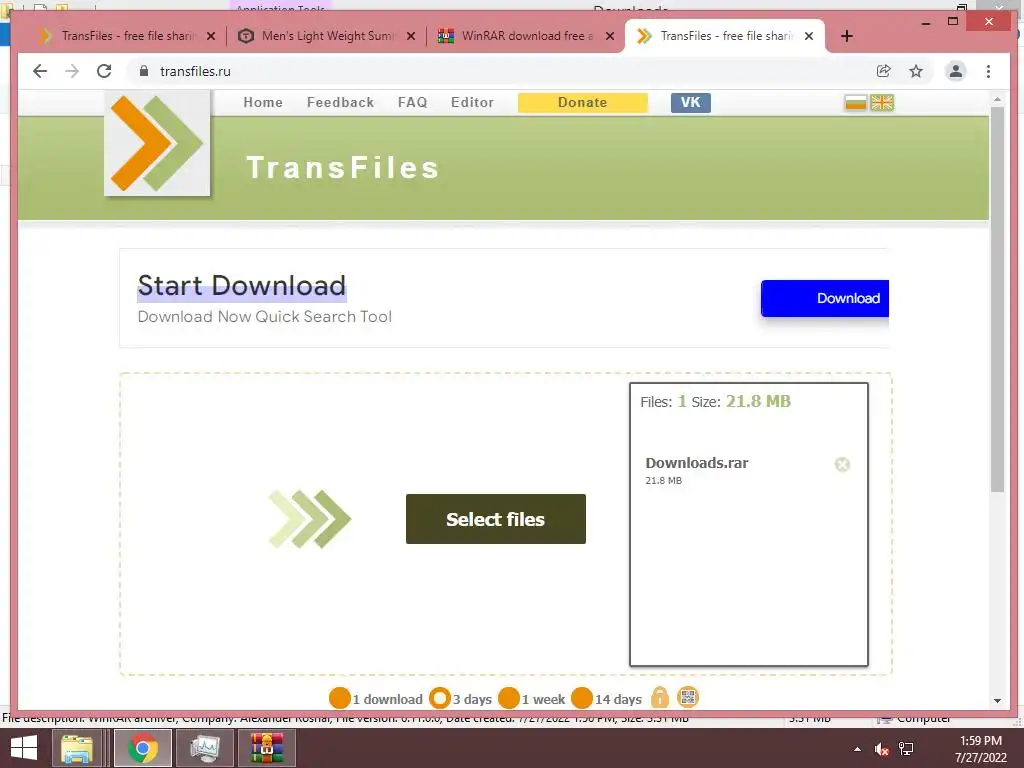Open File Explorer from the taskbar
This screenshot has width=1024, height=768.
click(x=77, y=748)
